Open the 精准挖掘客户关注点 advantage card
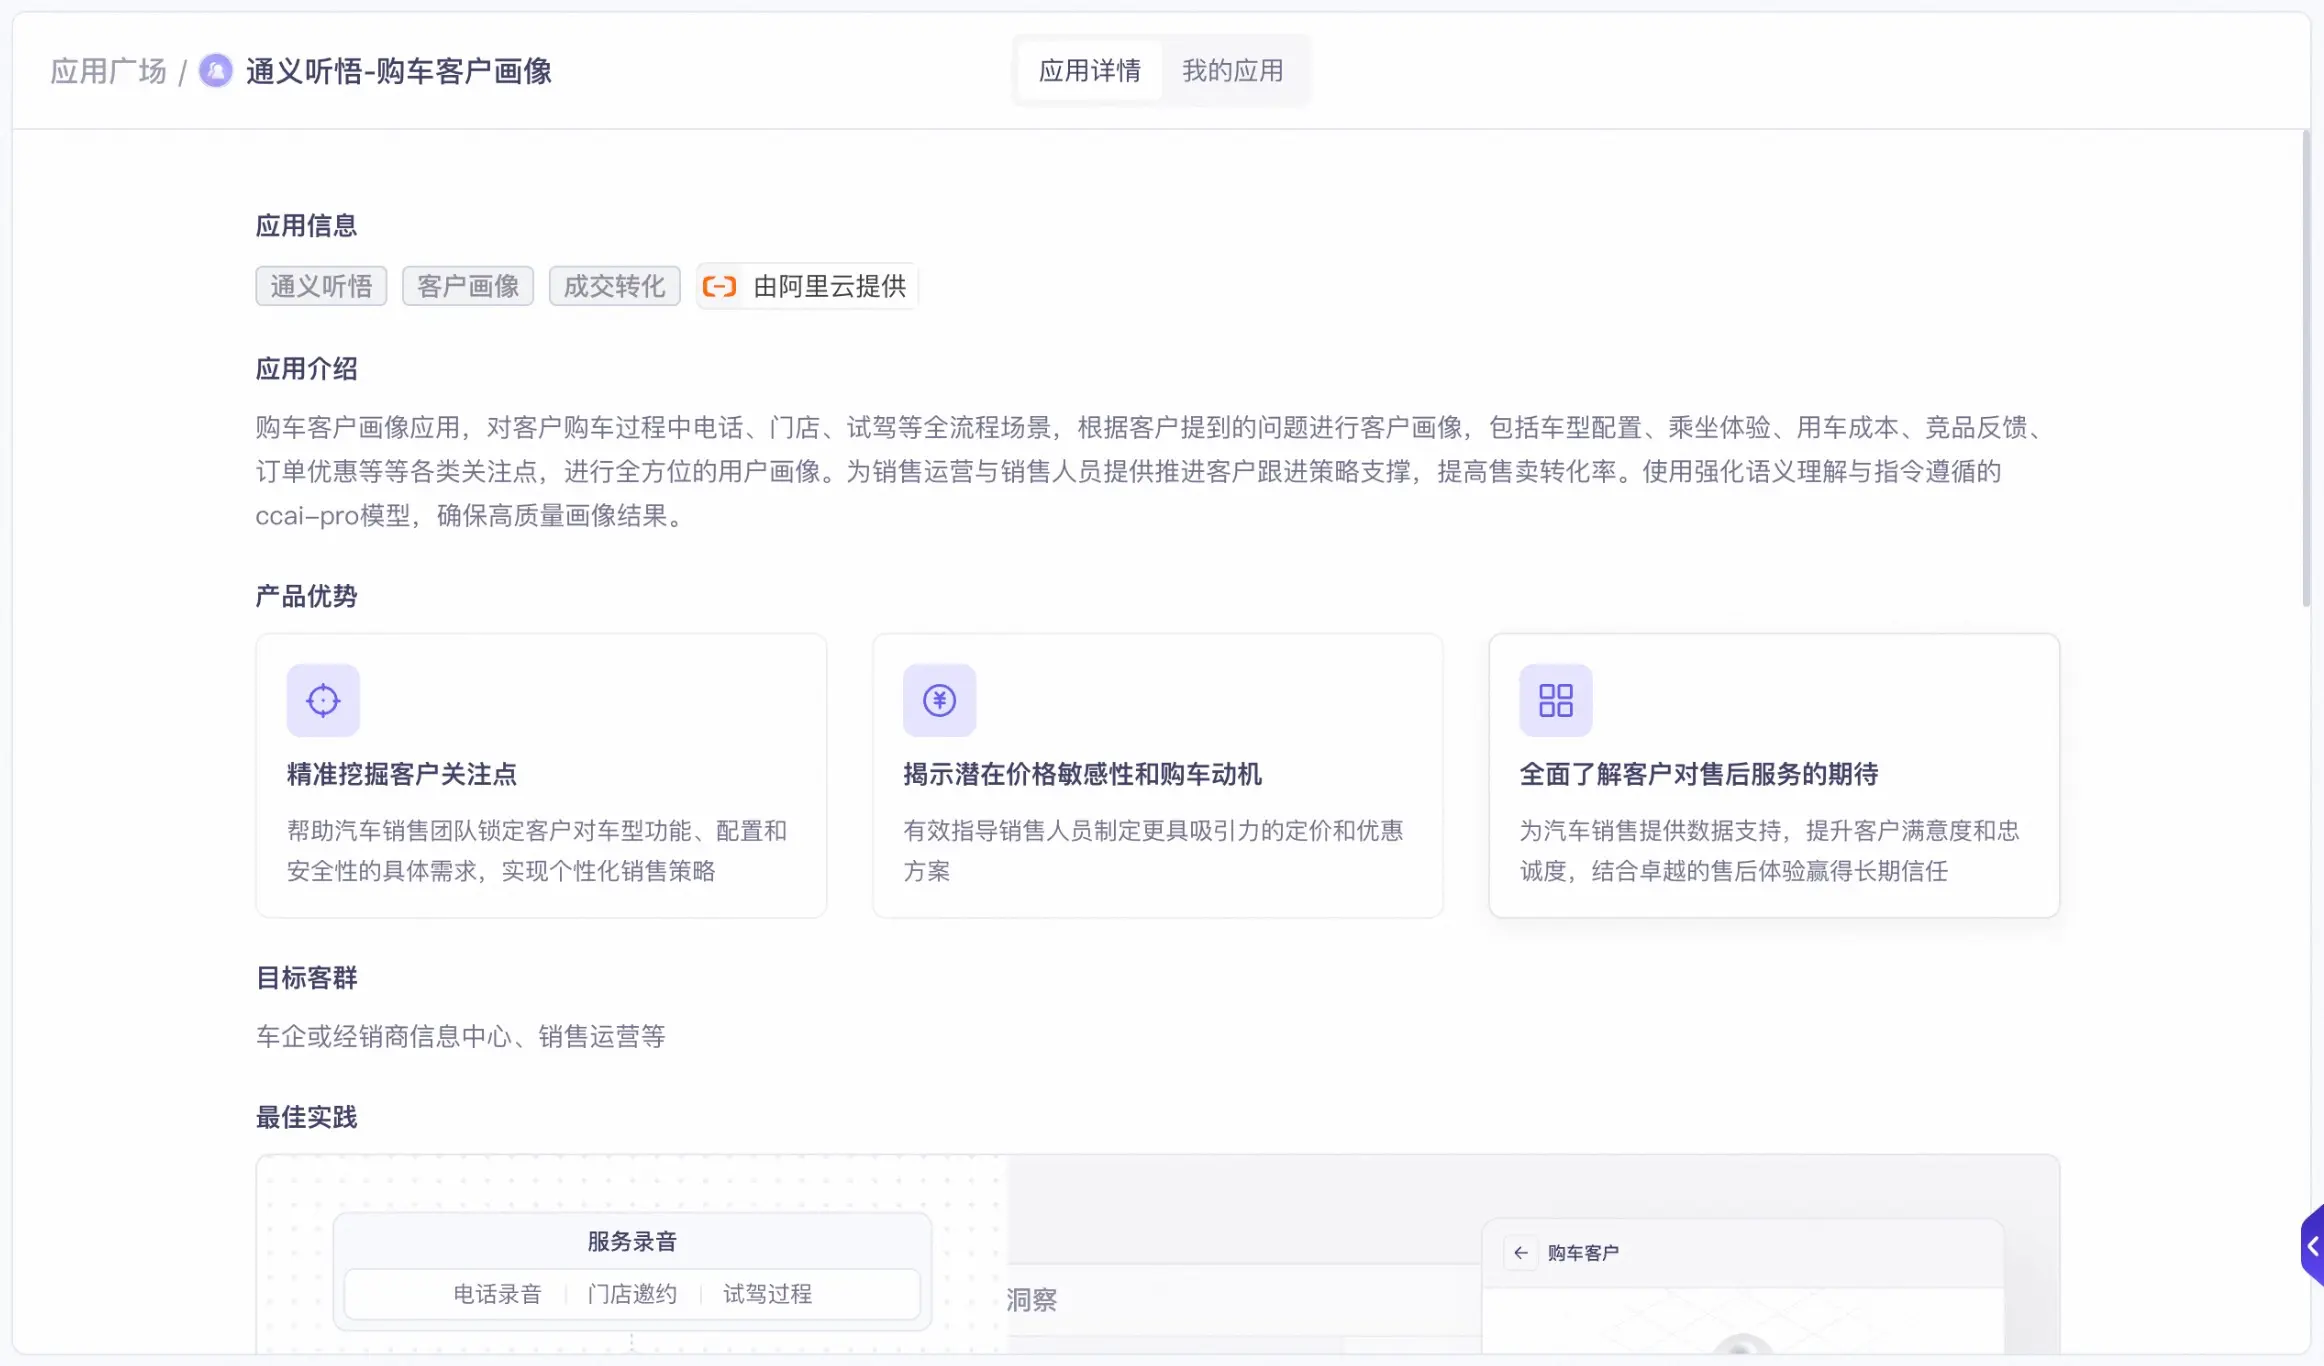2324x1366 pixels. pos(541,775)
